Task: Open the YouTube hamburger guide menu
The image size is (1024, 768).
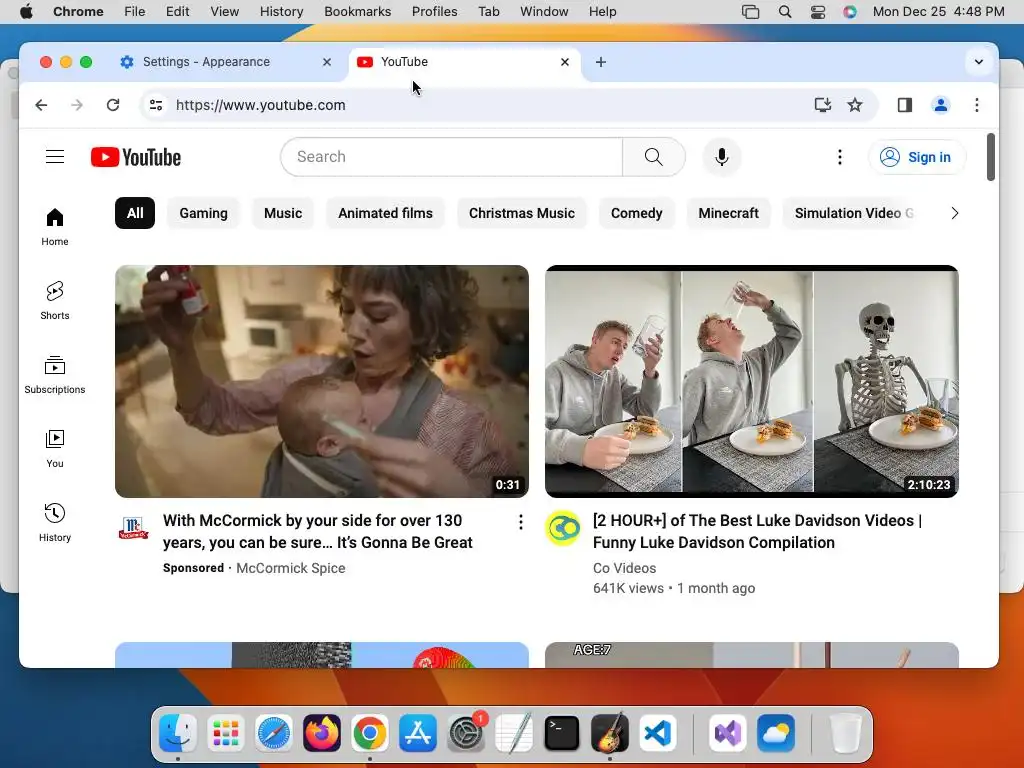Action: pyautogui.click(x=55, y=157)
